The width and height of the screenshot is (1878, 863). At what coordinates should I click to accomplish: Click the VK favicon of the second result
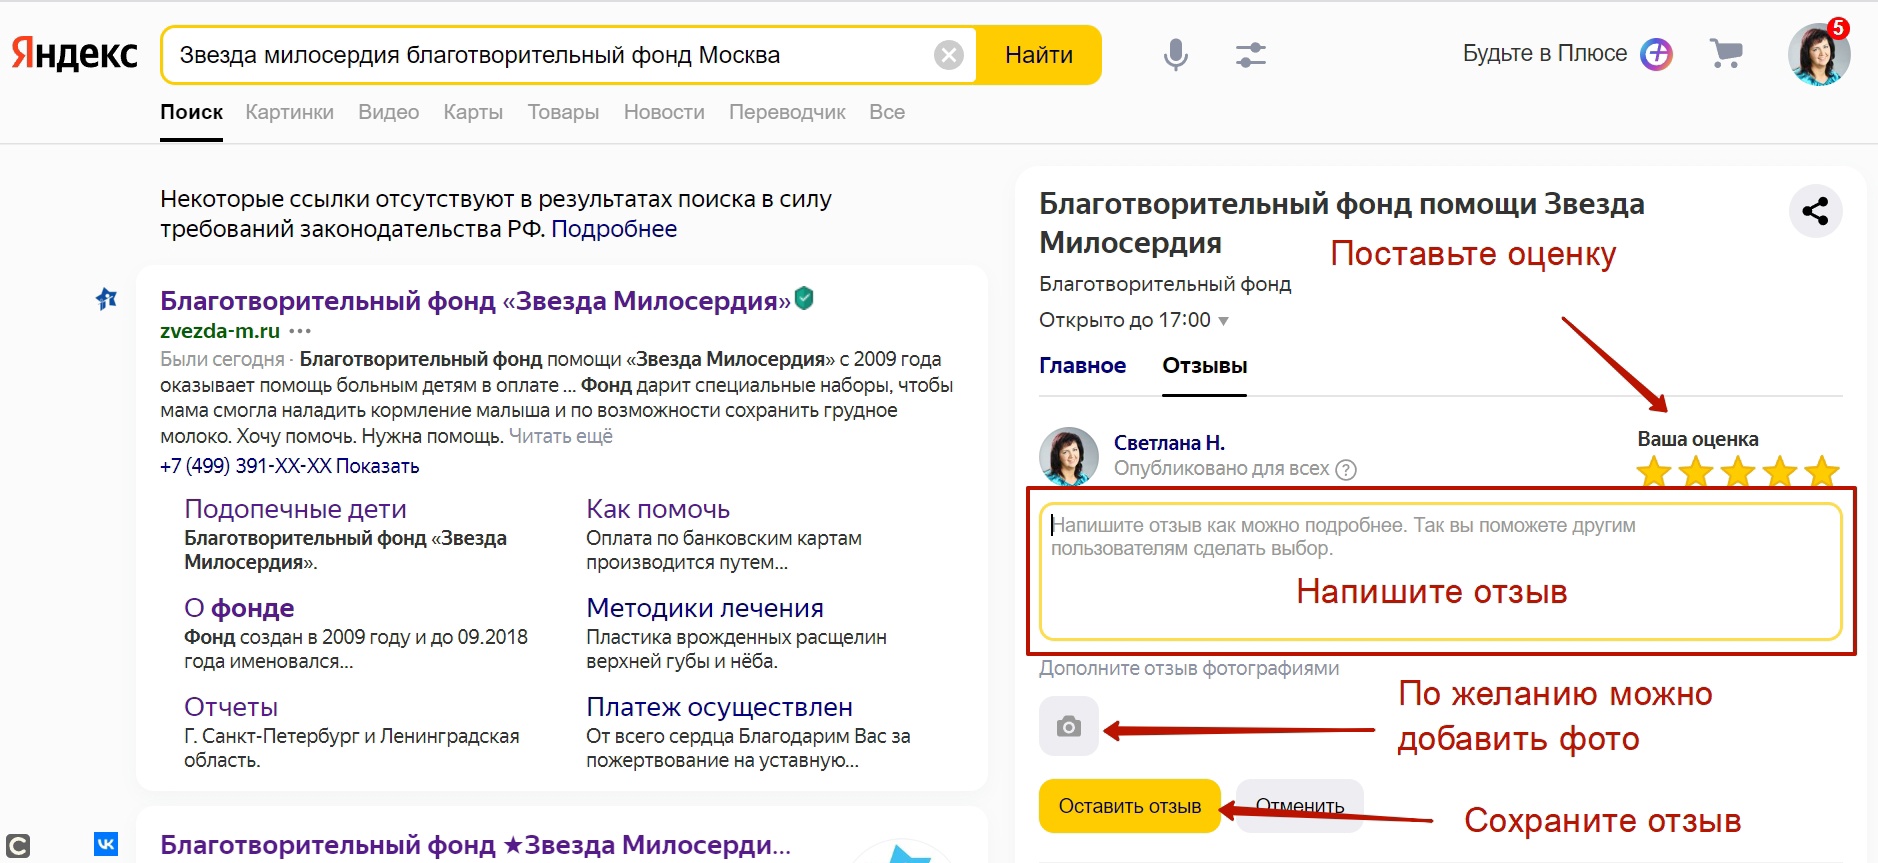pyautogui.click(x=106, y=843)
